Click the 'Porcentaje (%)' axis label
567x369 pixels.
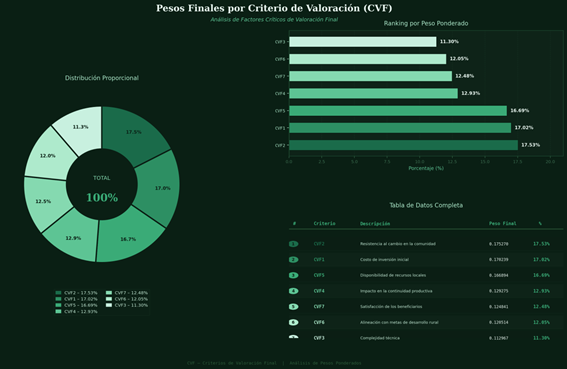[x=426, y=168]
